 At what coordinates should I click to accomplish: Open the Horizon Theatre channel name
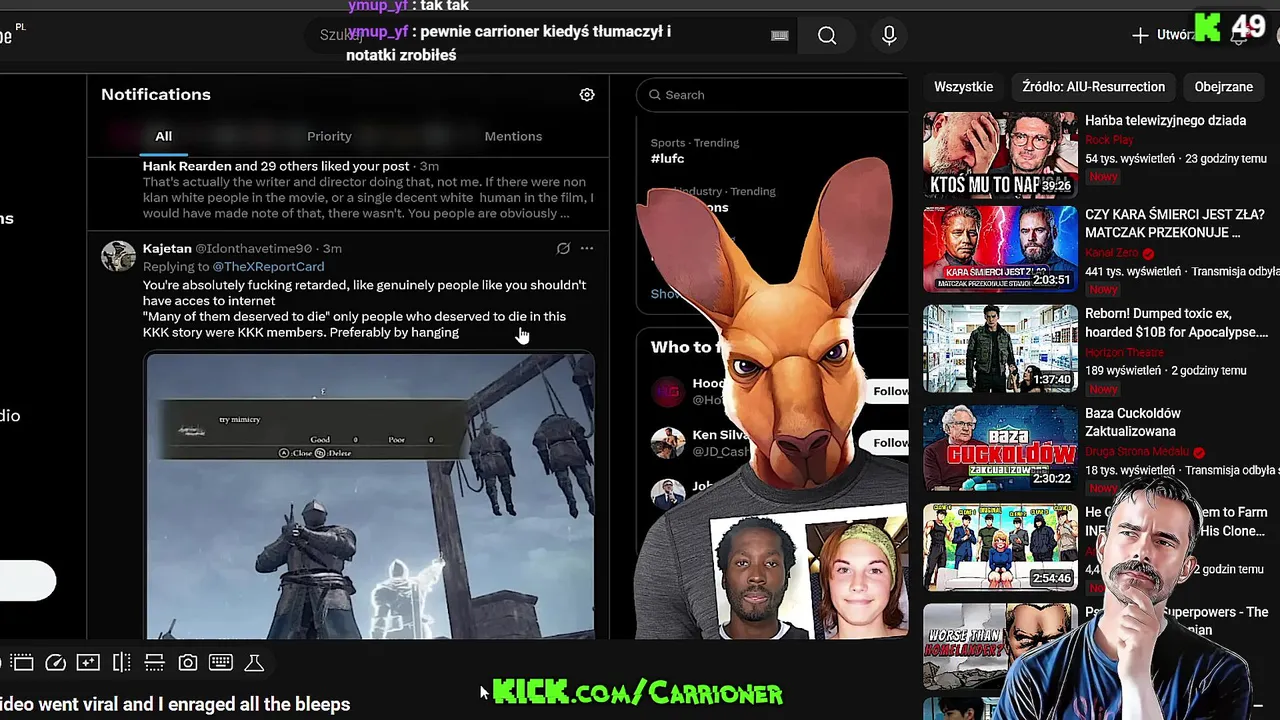1125,352
